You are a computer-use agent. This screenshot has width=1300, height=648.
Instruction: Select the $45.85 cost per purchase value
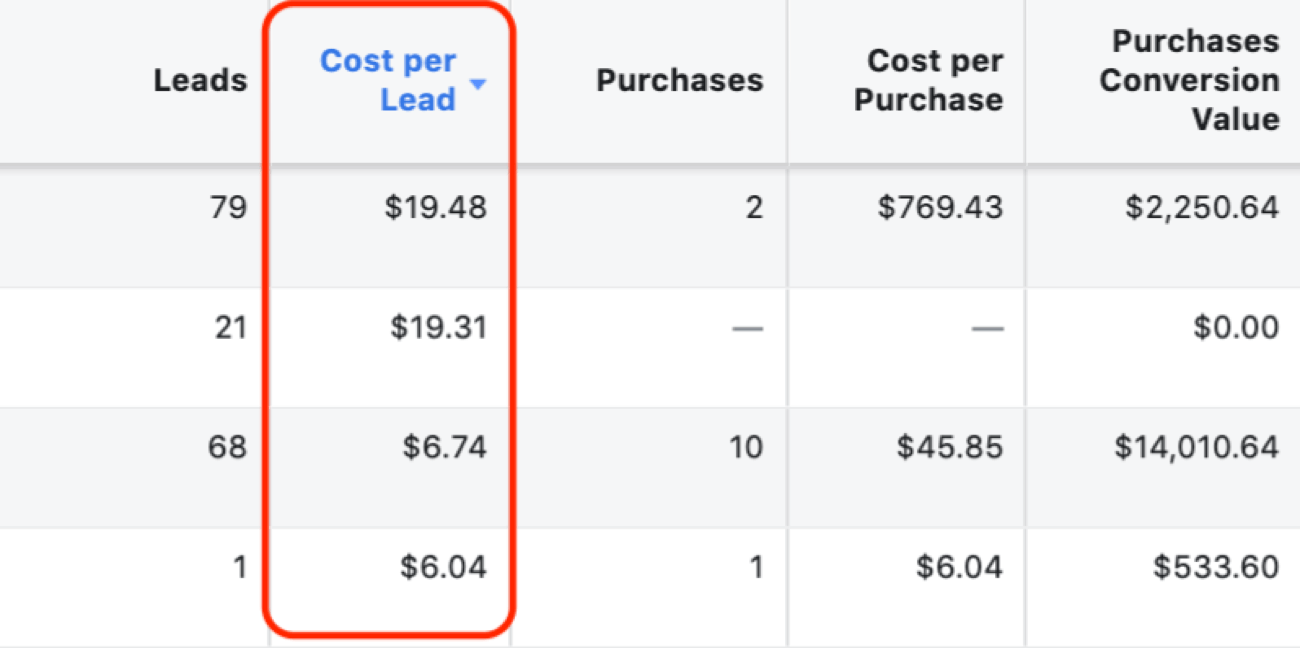950,447
